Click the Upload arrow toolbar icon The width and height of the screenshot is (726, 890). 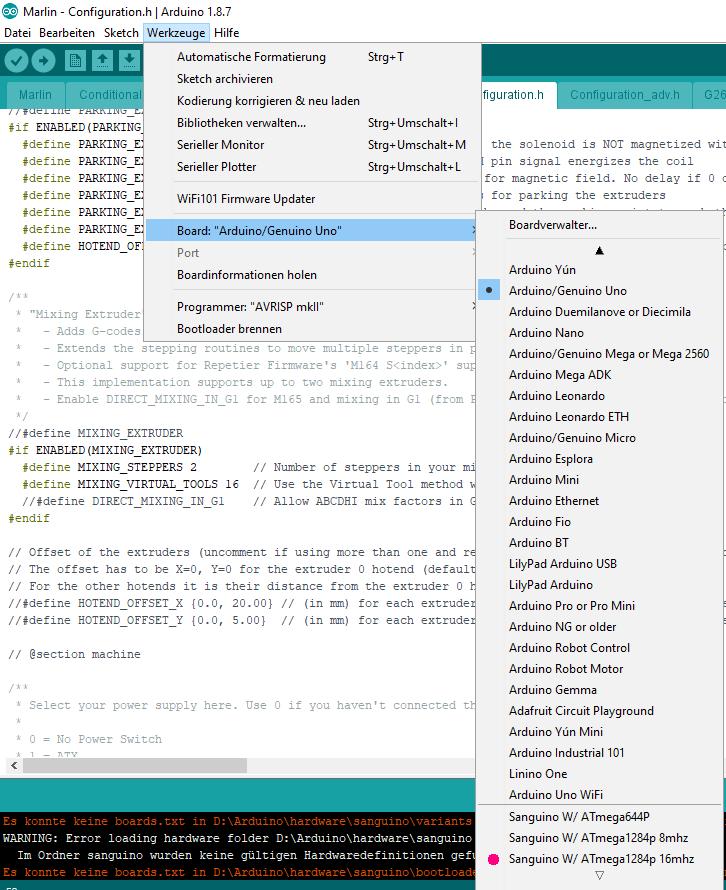coord(44,61)
